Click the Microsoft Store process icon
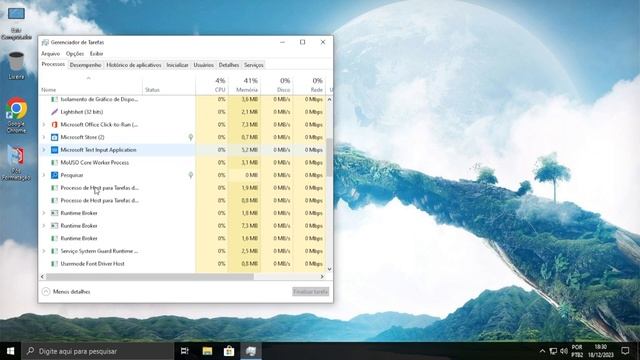Viewport: 640px width, 360px height. click(54, 137)
